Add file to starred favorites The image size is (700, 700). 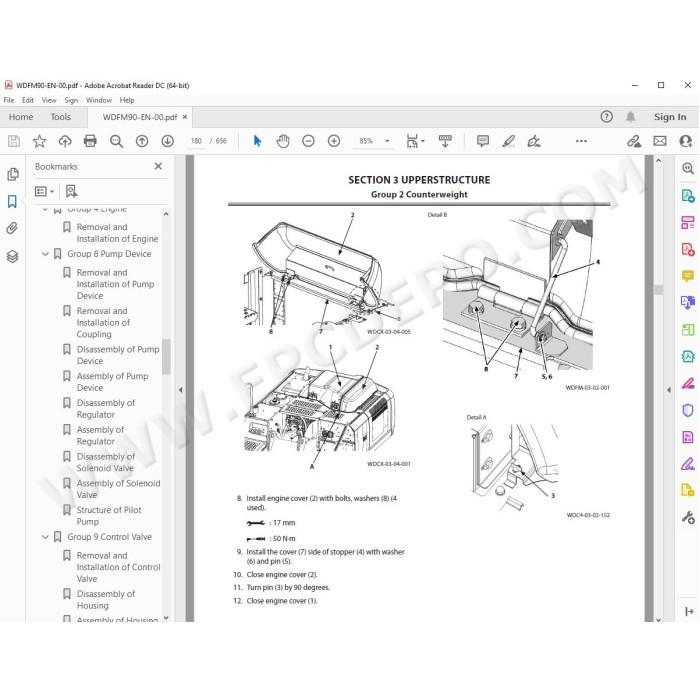pyautogui.click(x=39, y=141)
